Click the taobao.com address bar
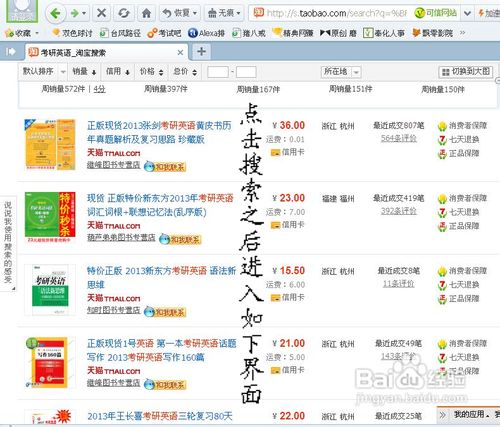Image resolution: width=500 pixels, height=427 pixels. [336, 13]
